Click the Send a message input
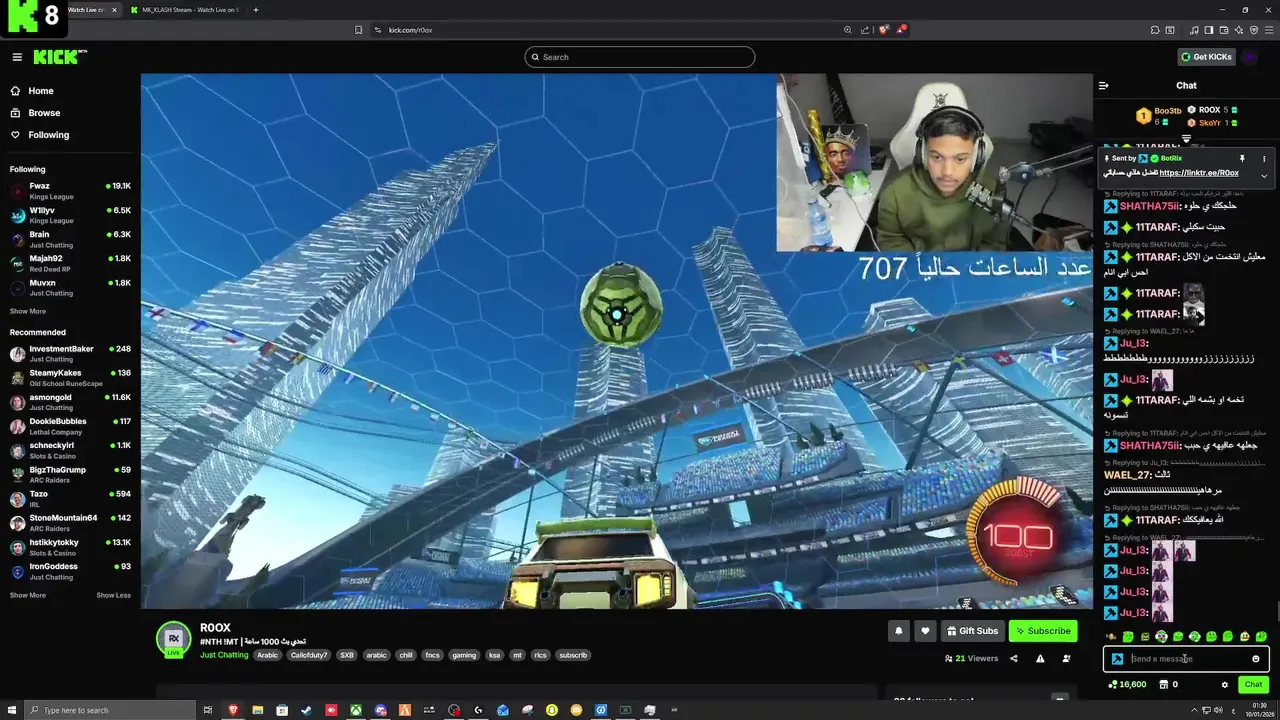Screen dimensions: 1280x720 tap(1188, 659)
